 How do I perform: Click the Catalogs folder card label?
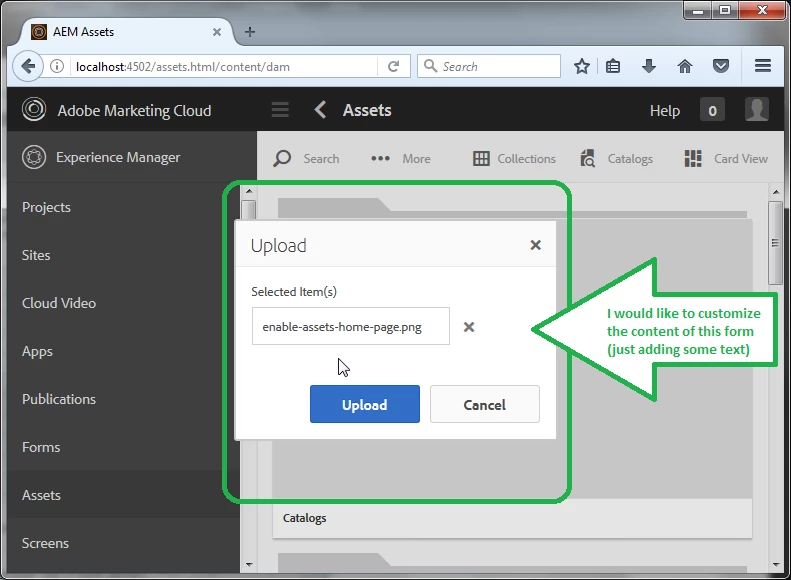(x=305, y=518)
